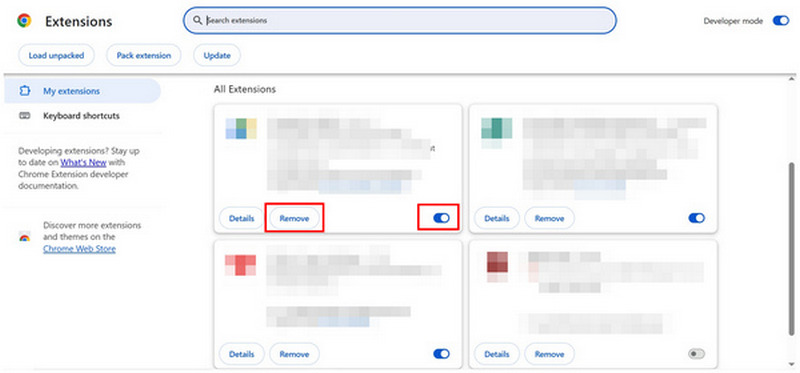Open Details for the dark red icon extension
Viewport: 800px width, 373px height.
[x=496, y=354]
